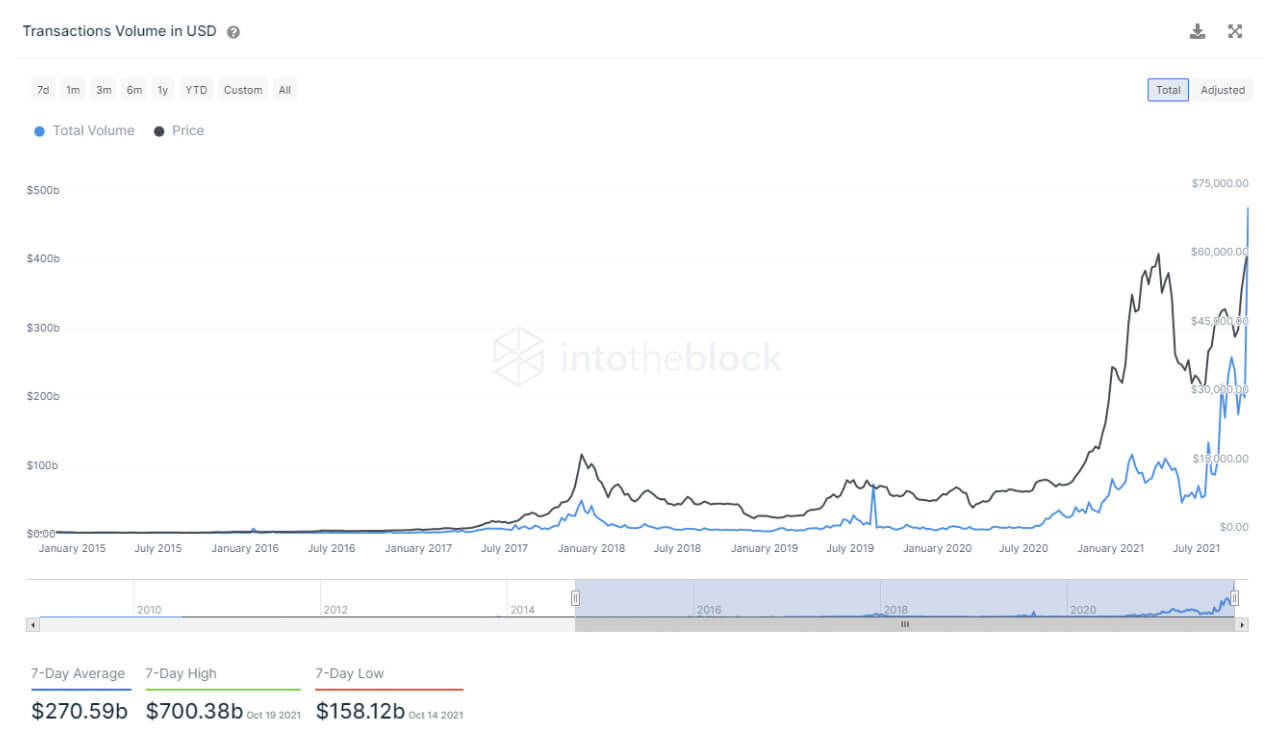
Task: Toggle off the Total Volume series
Action: coord(95,131)
